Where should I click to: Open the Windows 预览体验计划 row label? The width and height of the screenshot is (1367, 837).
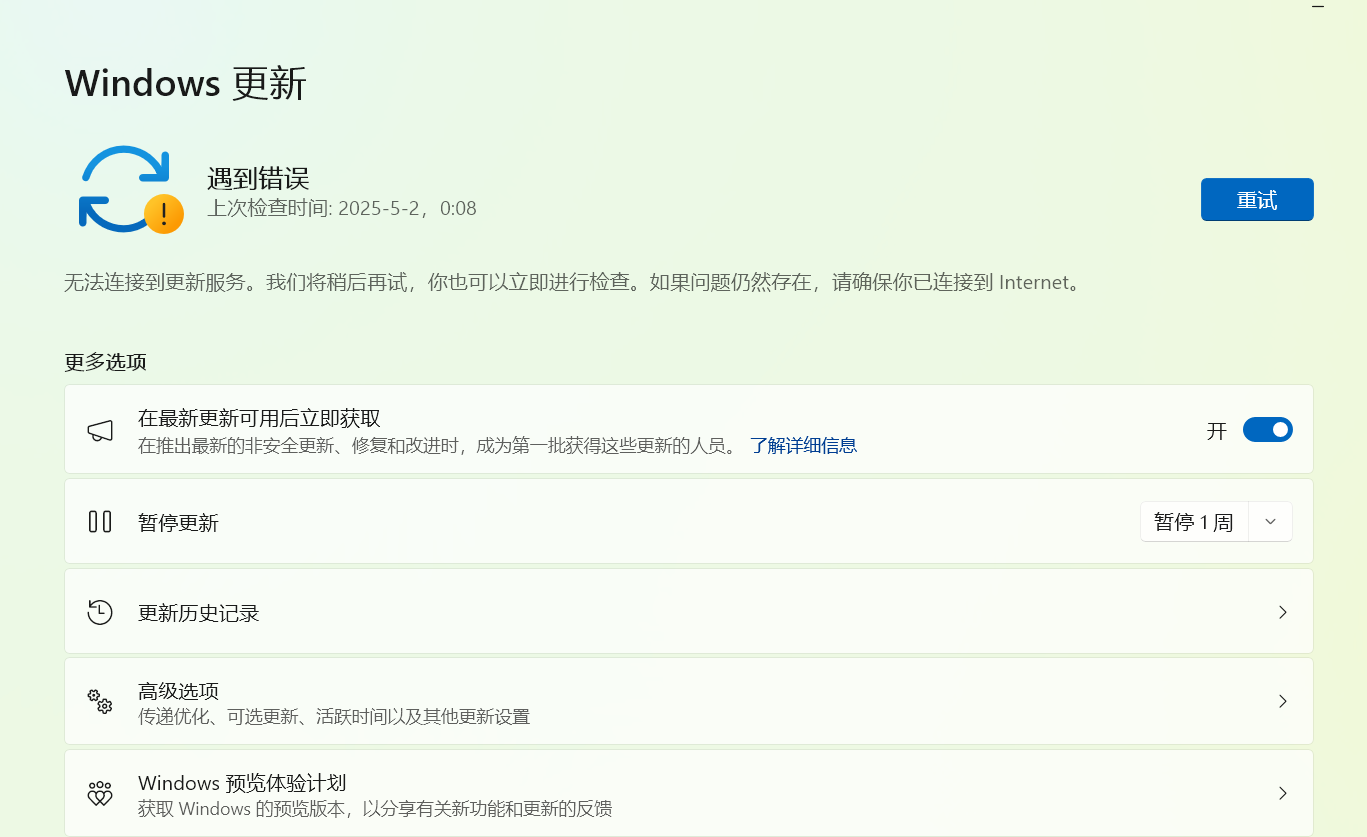coord(242,783)
